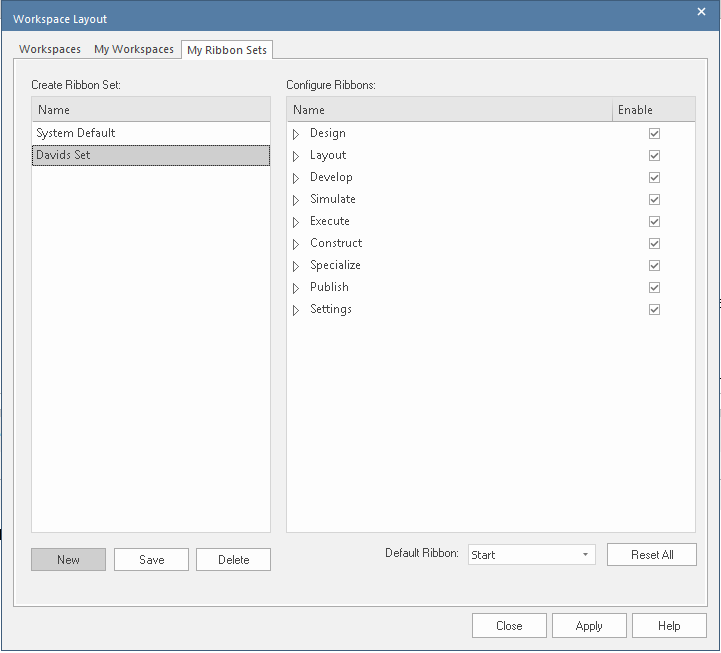
Task: Delete the selected ribbon set
Action: click(233, 560)
